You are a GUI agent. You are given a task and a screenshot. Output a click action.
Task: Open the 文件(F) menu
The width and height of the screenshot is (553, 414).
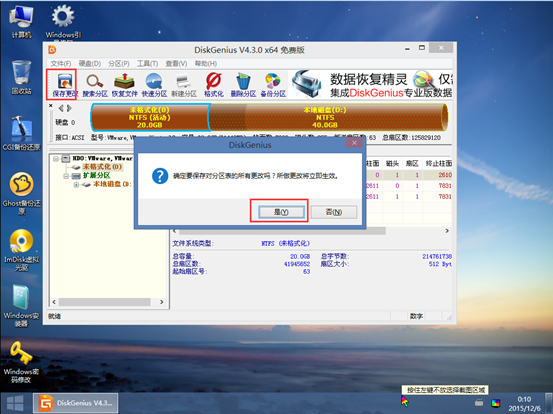[61, 63]
